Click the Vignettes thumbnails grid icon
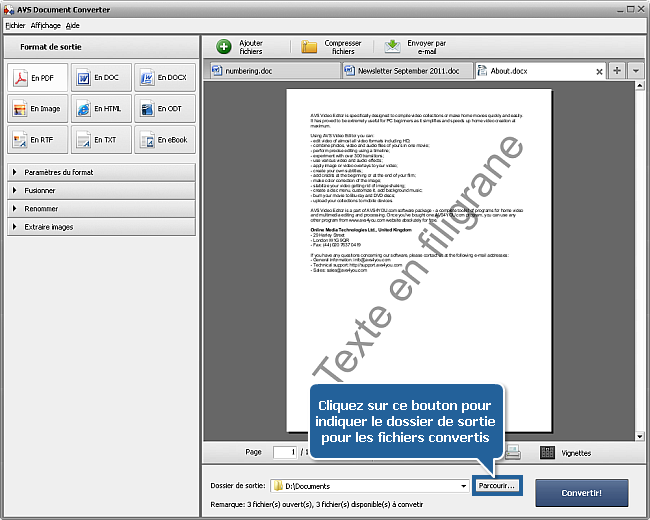 click(x=547, y=452)
